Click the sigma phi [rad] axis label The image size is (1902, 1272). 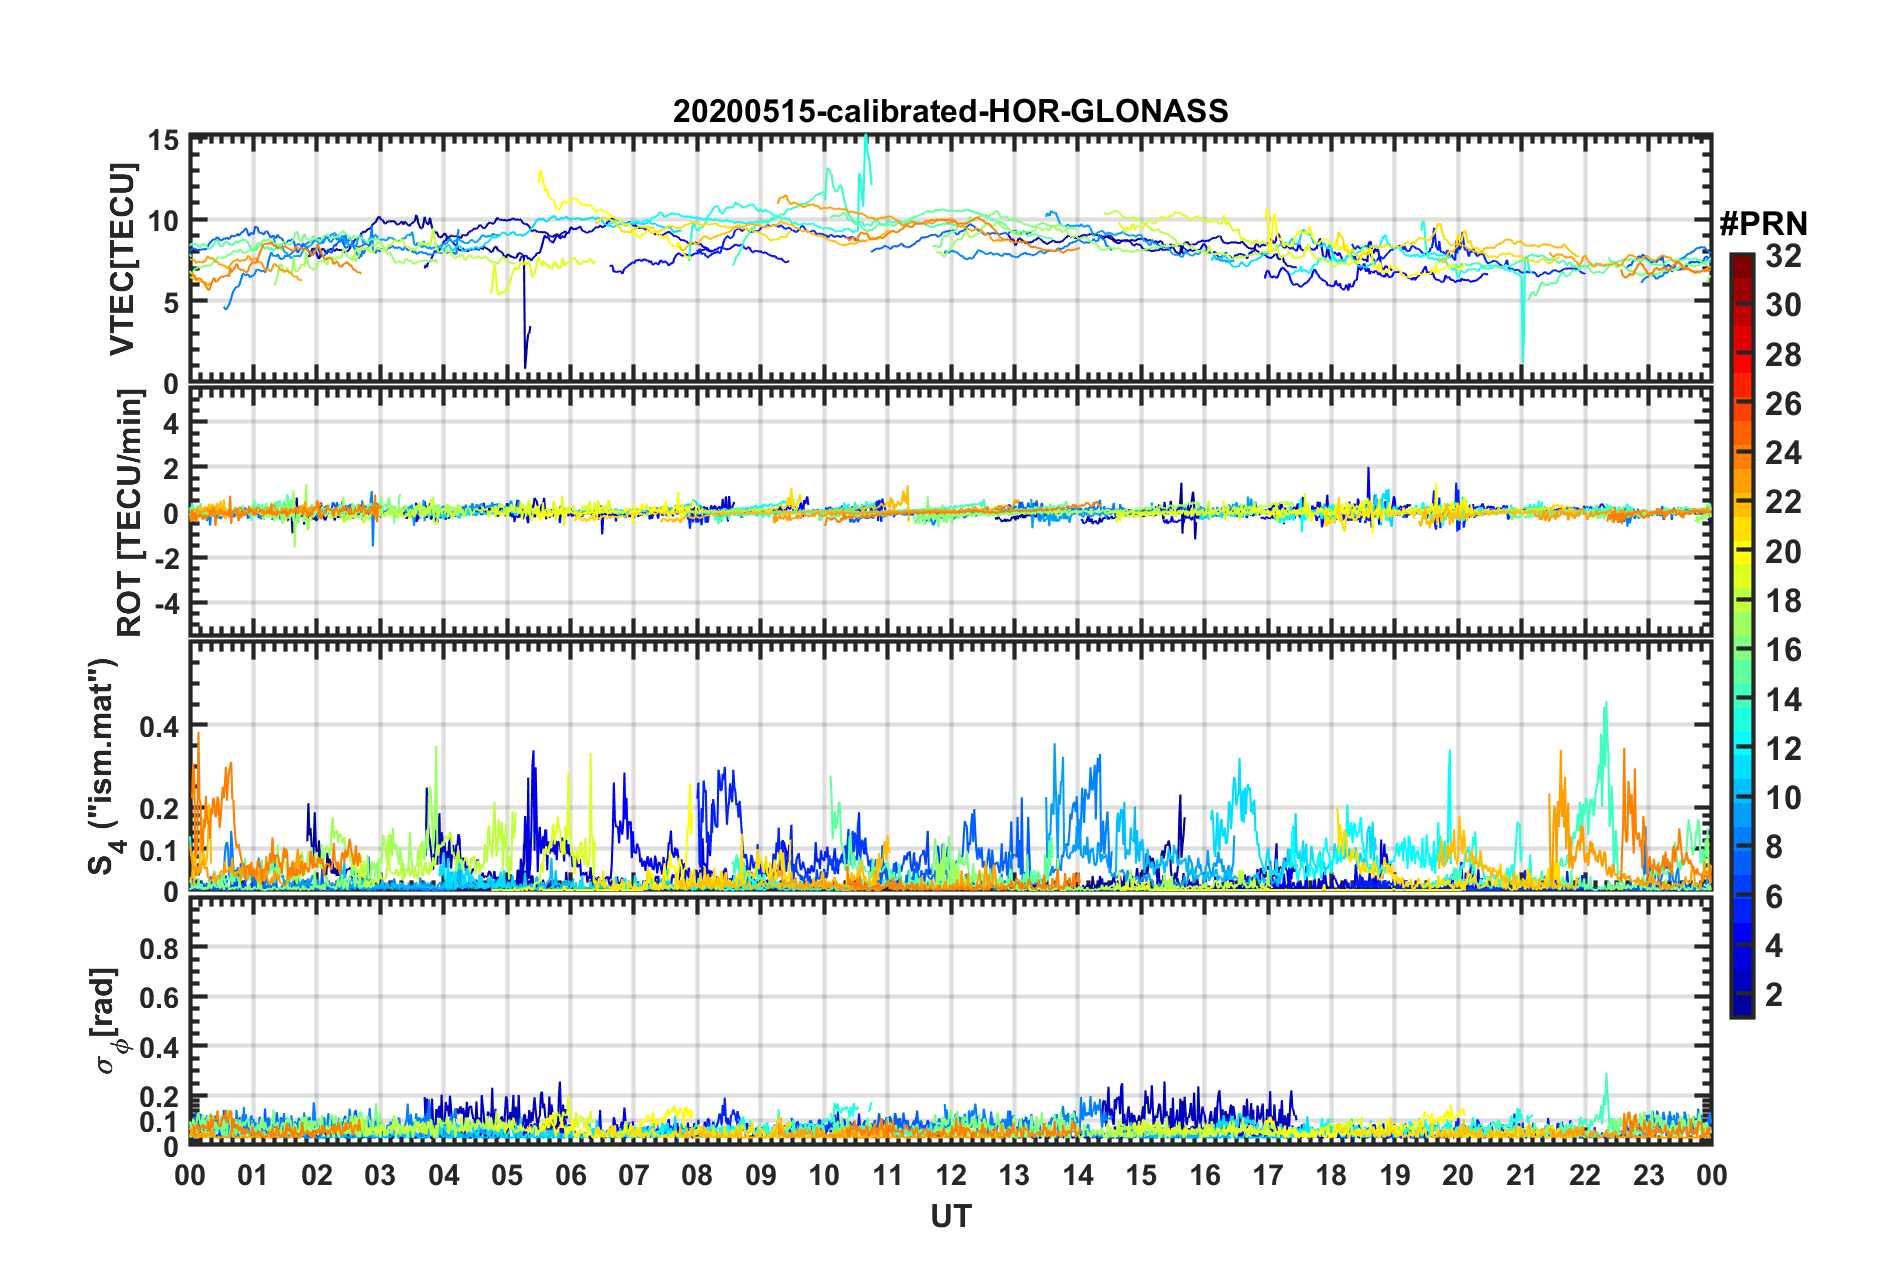coord(107,1021)
